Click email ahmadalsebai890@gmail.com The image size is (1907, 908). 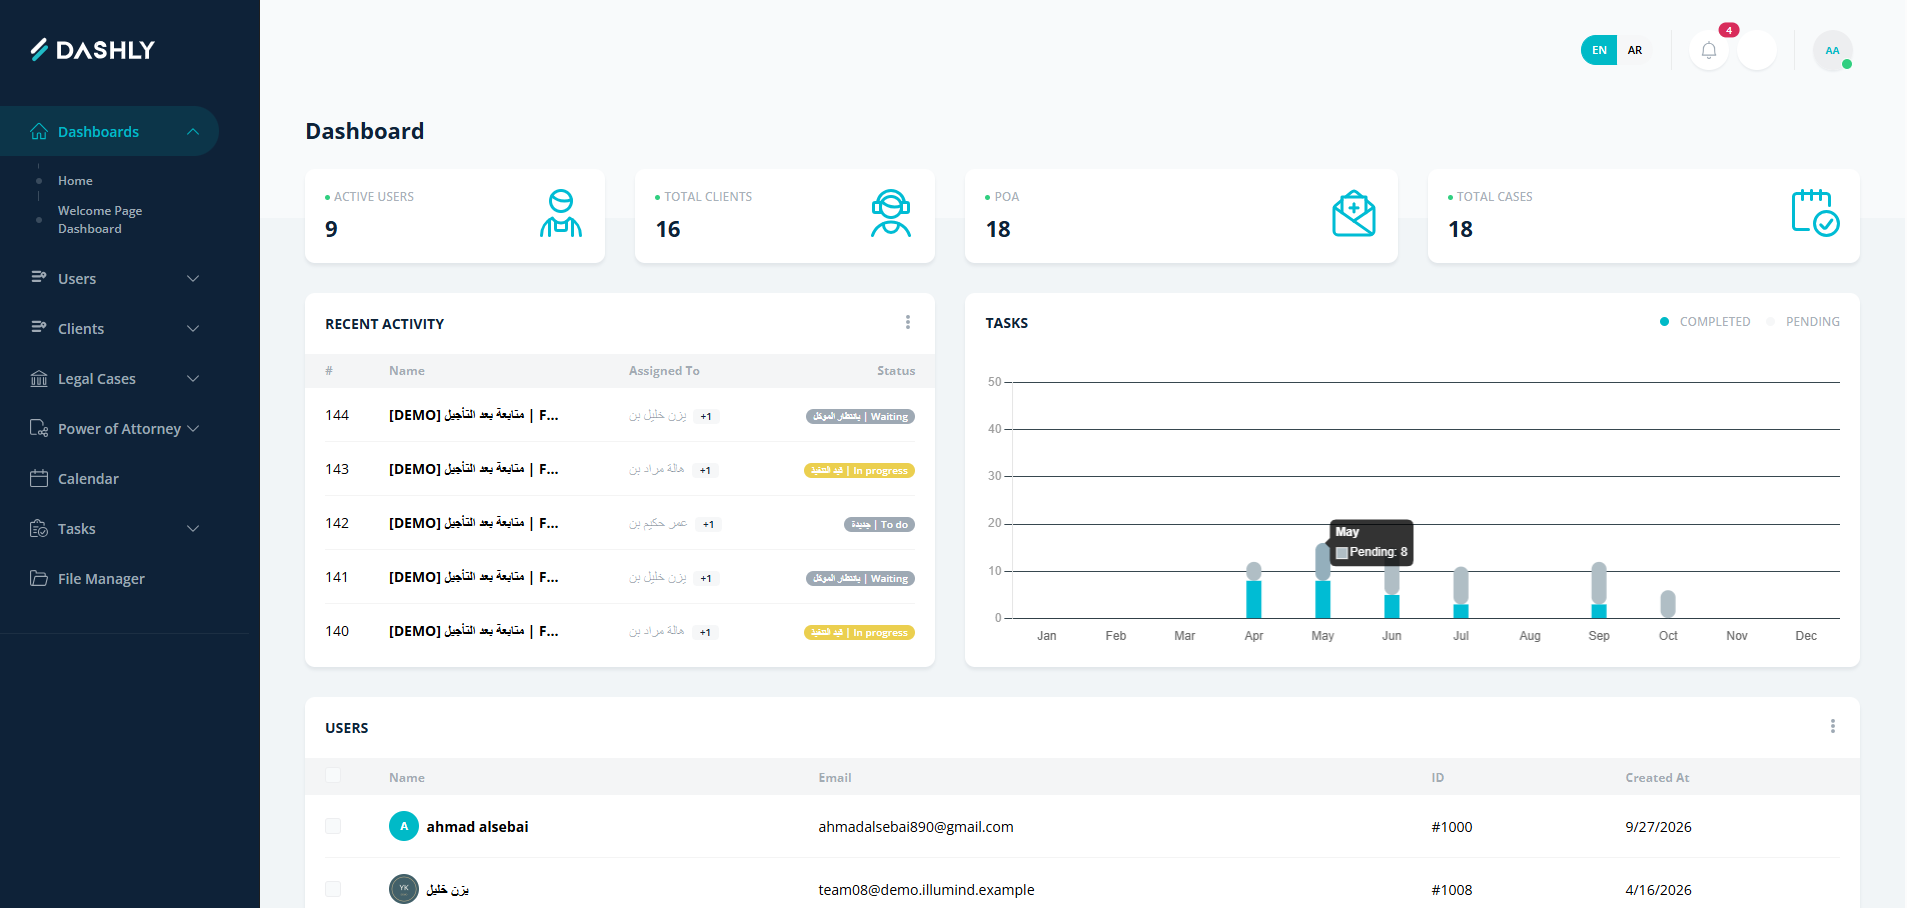tap(916, 827)
